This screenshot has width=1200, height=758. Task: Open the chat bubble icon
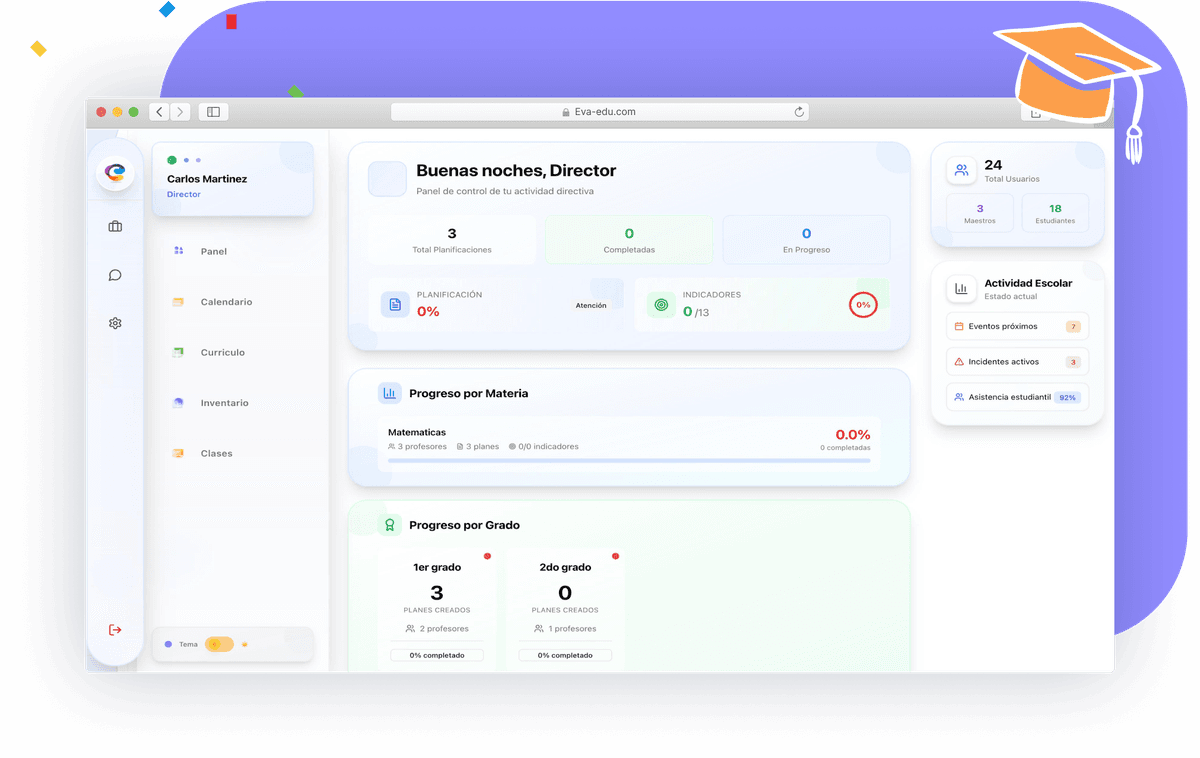(115, 275)
